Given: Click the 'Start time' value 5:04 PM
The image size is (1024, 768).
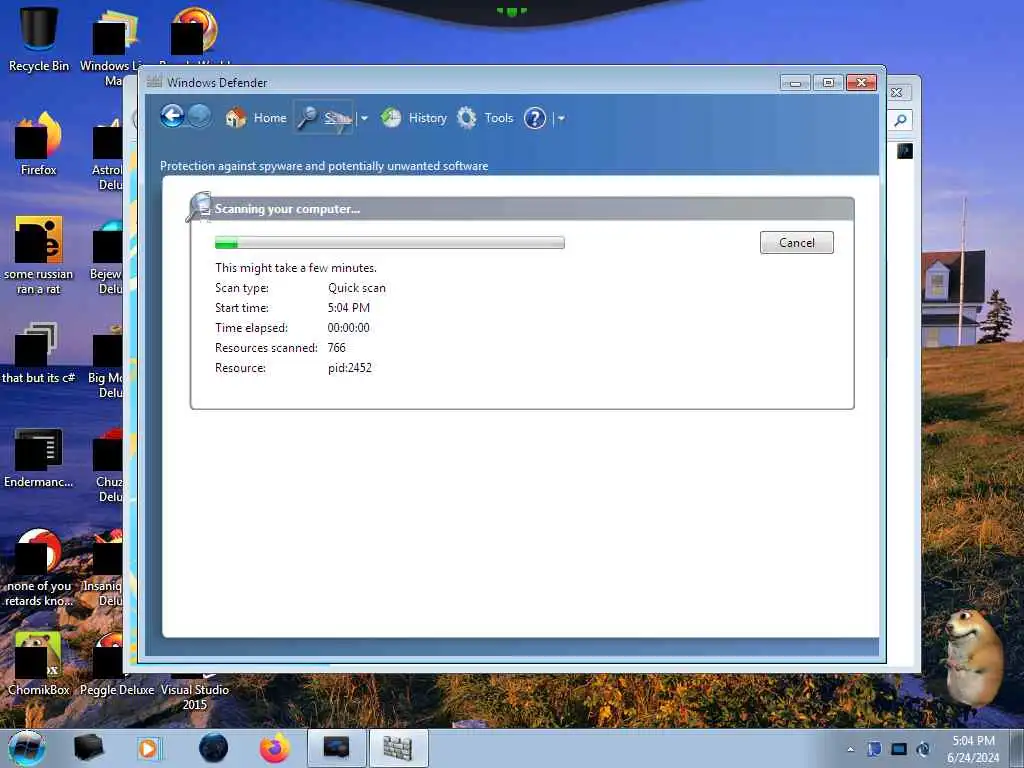Looking at the screenshot, I should 349,308.
